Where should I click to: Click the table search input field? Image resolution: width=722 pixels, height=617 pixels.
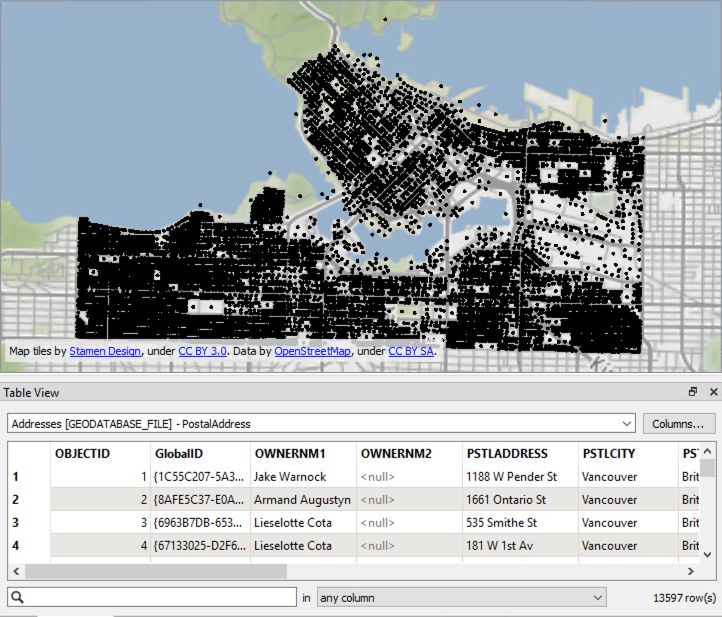point(152,597)
